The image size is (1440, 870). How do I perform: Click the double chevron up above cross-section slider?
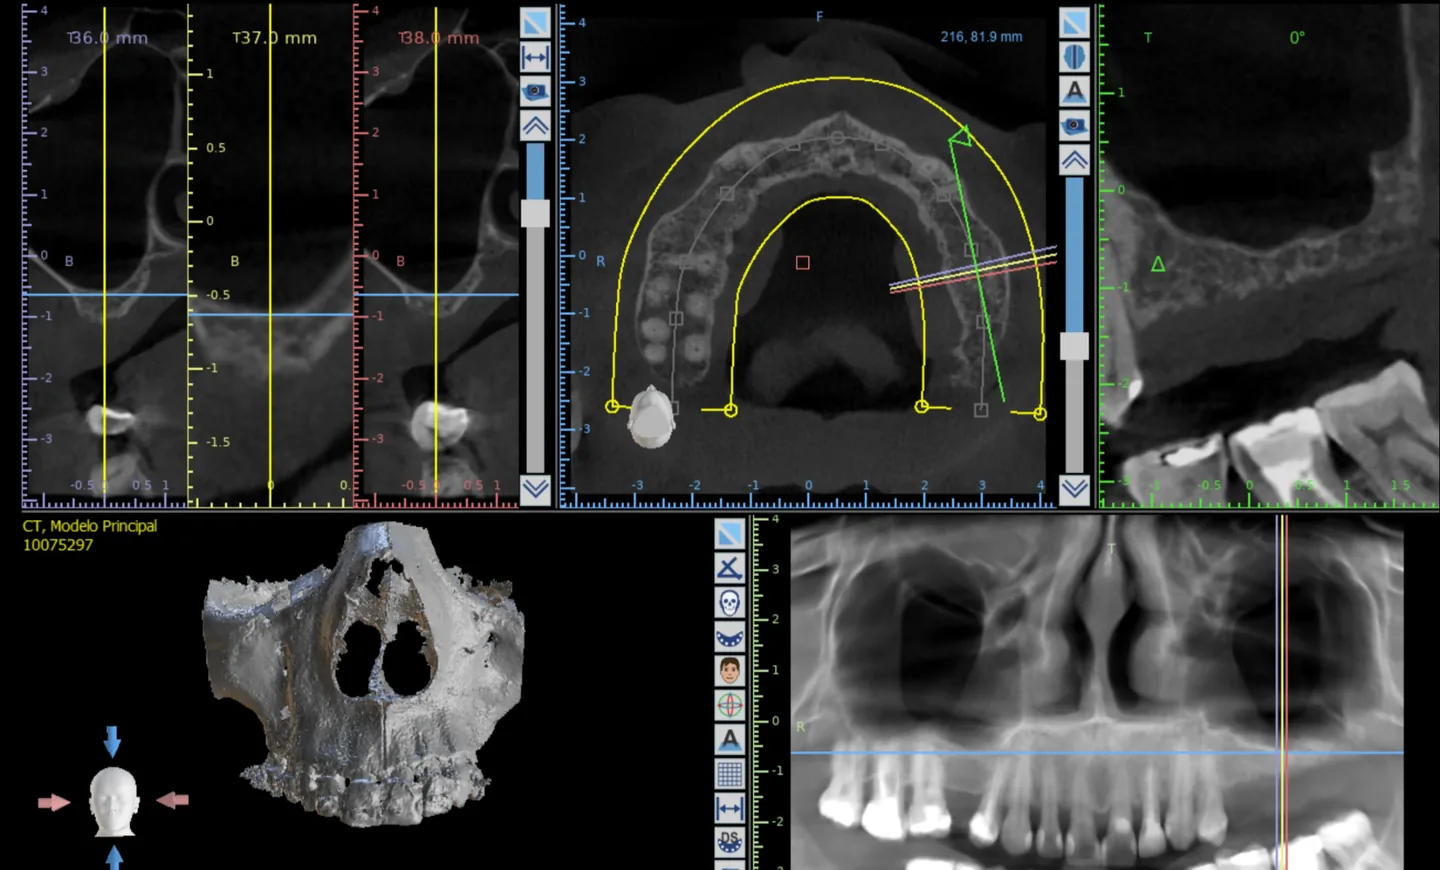[535, 125]
